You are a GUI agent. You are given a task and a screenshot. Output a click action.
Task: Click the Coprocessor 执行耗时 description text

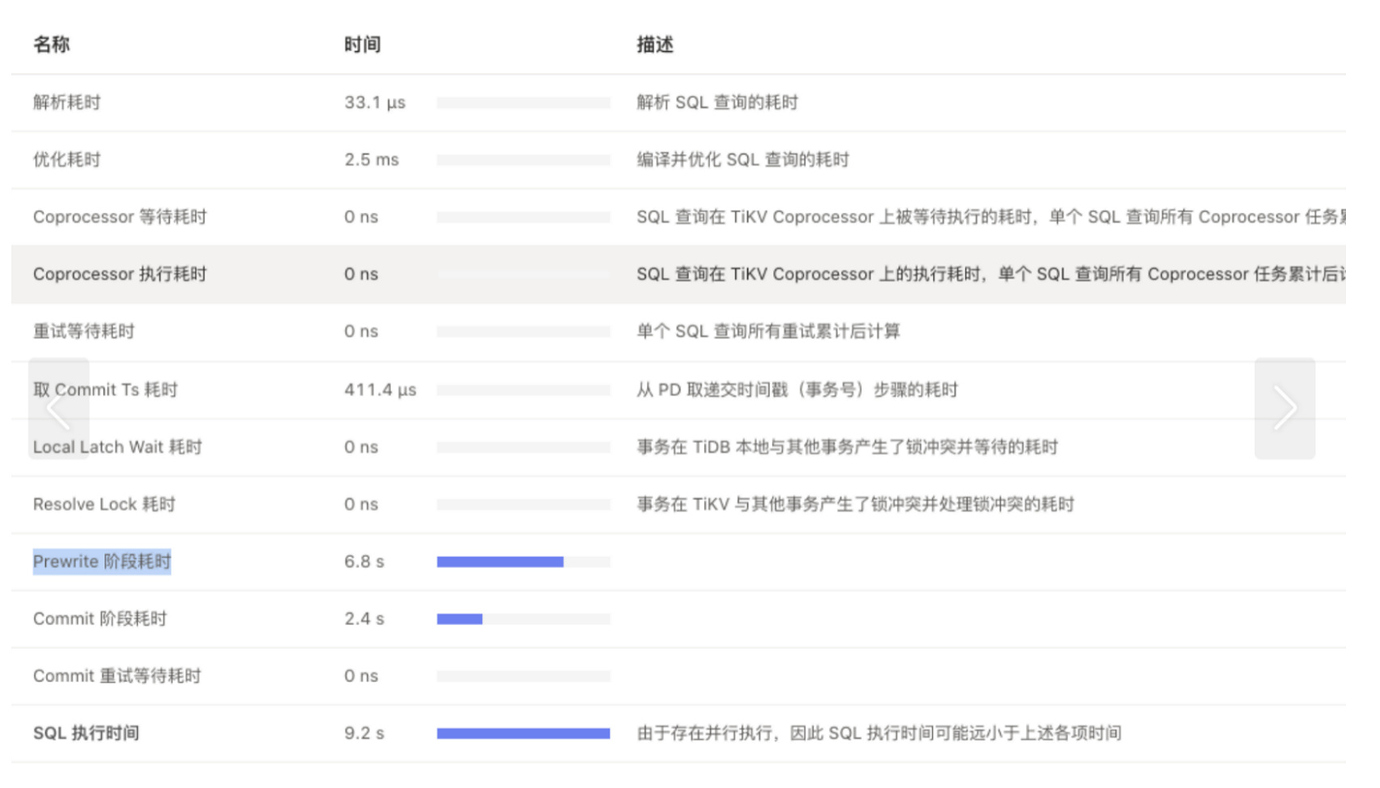pos(991,274)
